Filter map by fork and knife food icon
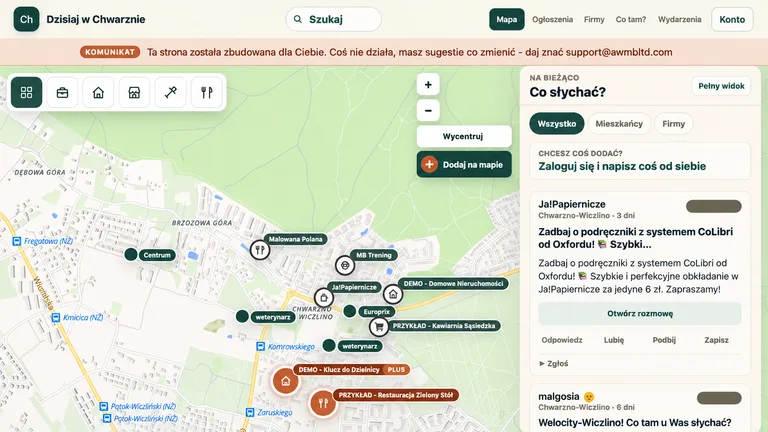The width and height of the screenshot is (768, 432). tap(207, 92)
